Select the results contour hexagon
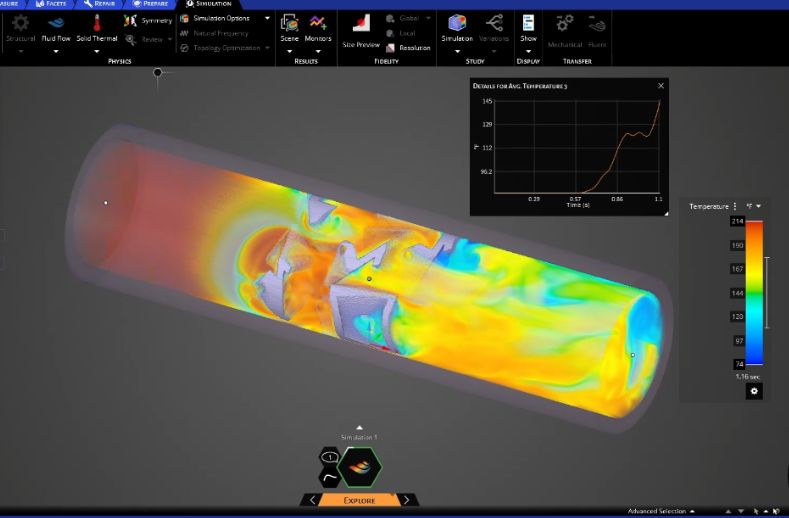This screenshot has height=518, width=789. pyautogui.click(x=360, y=467)
